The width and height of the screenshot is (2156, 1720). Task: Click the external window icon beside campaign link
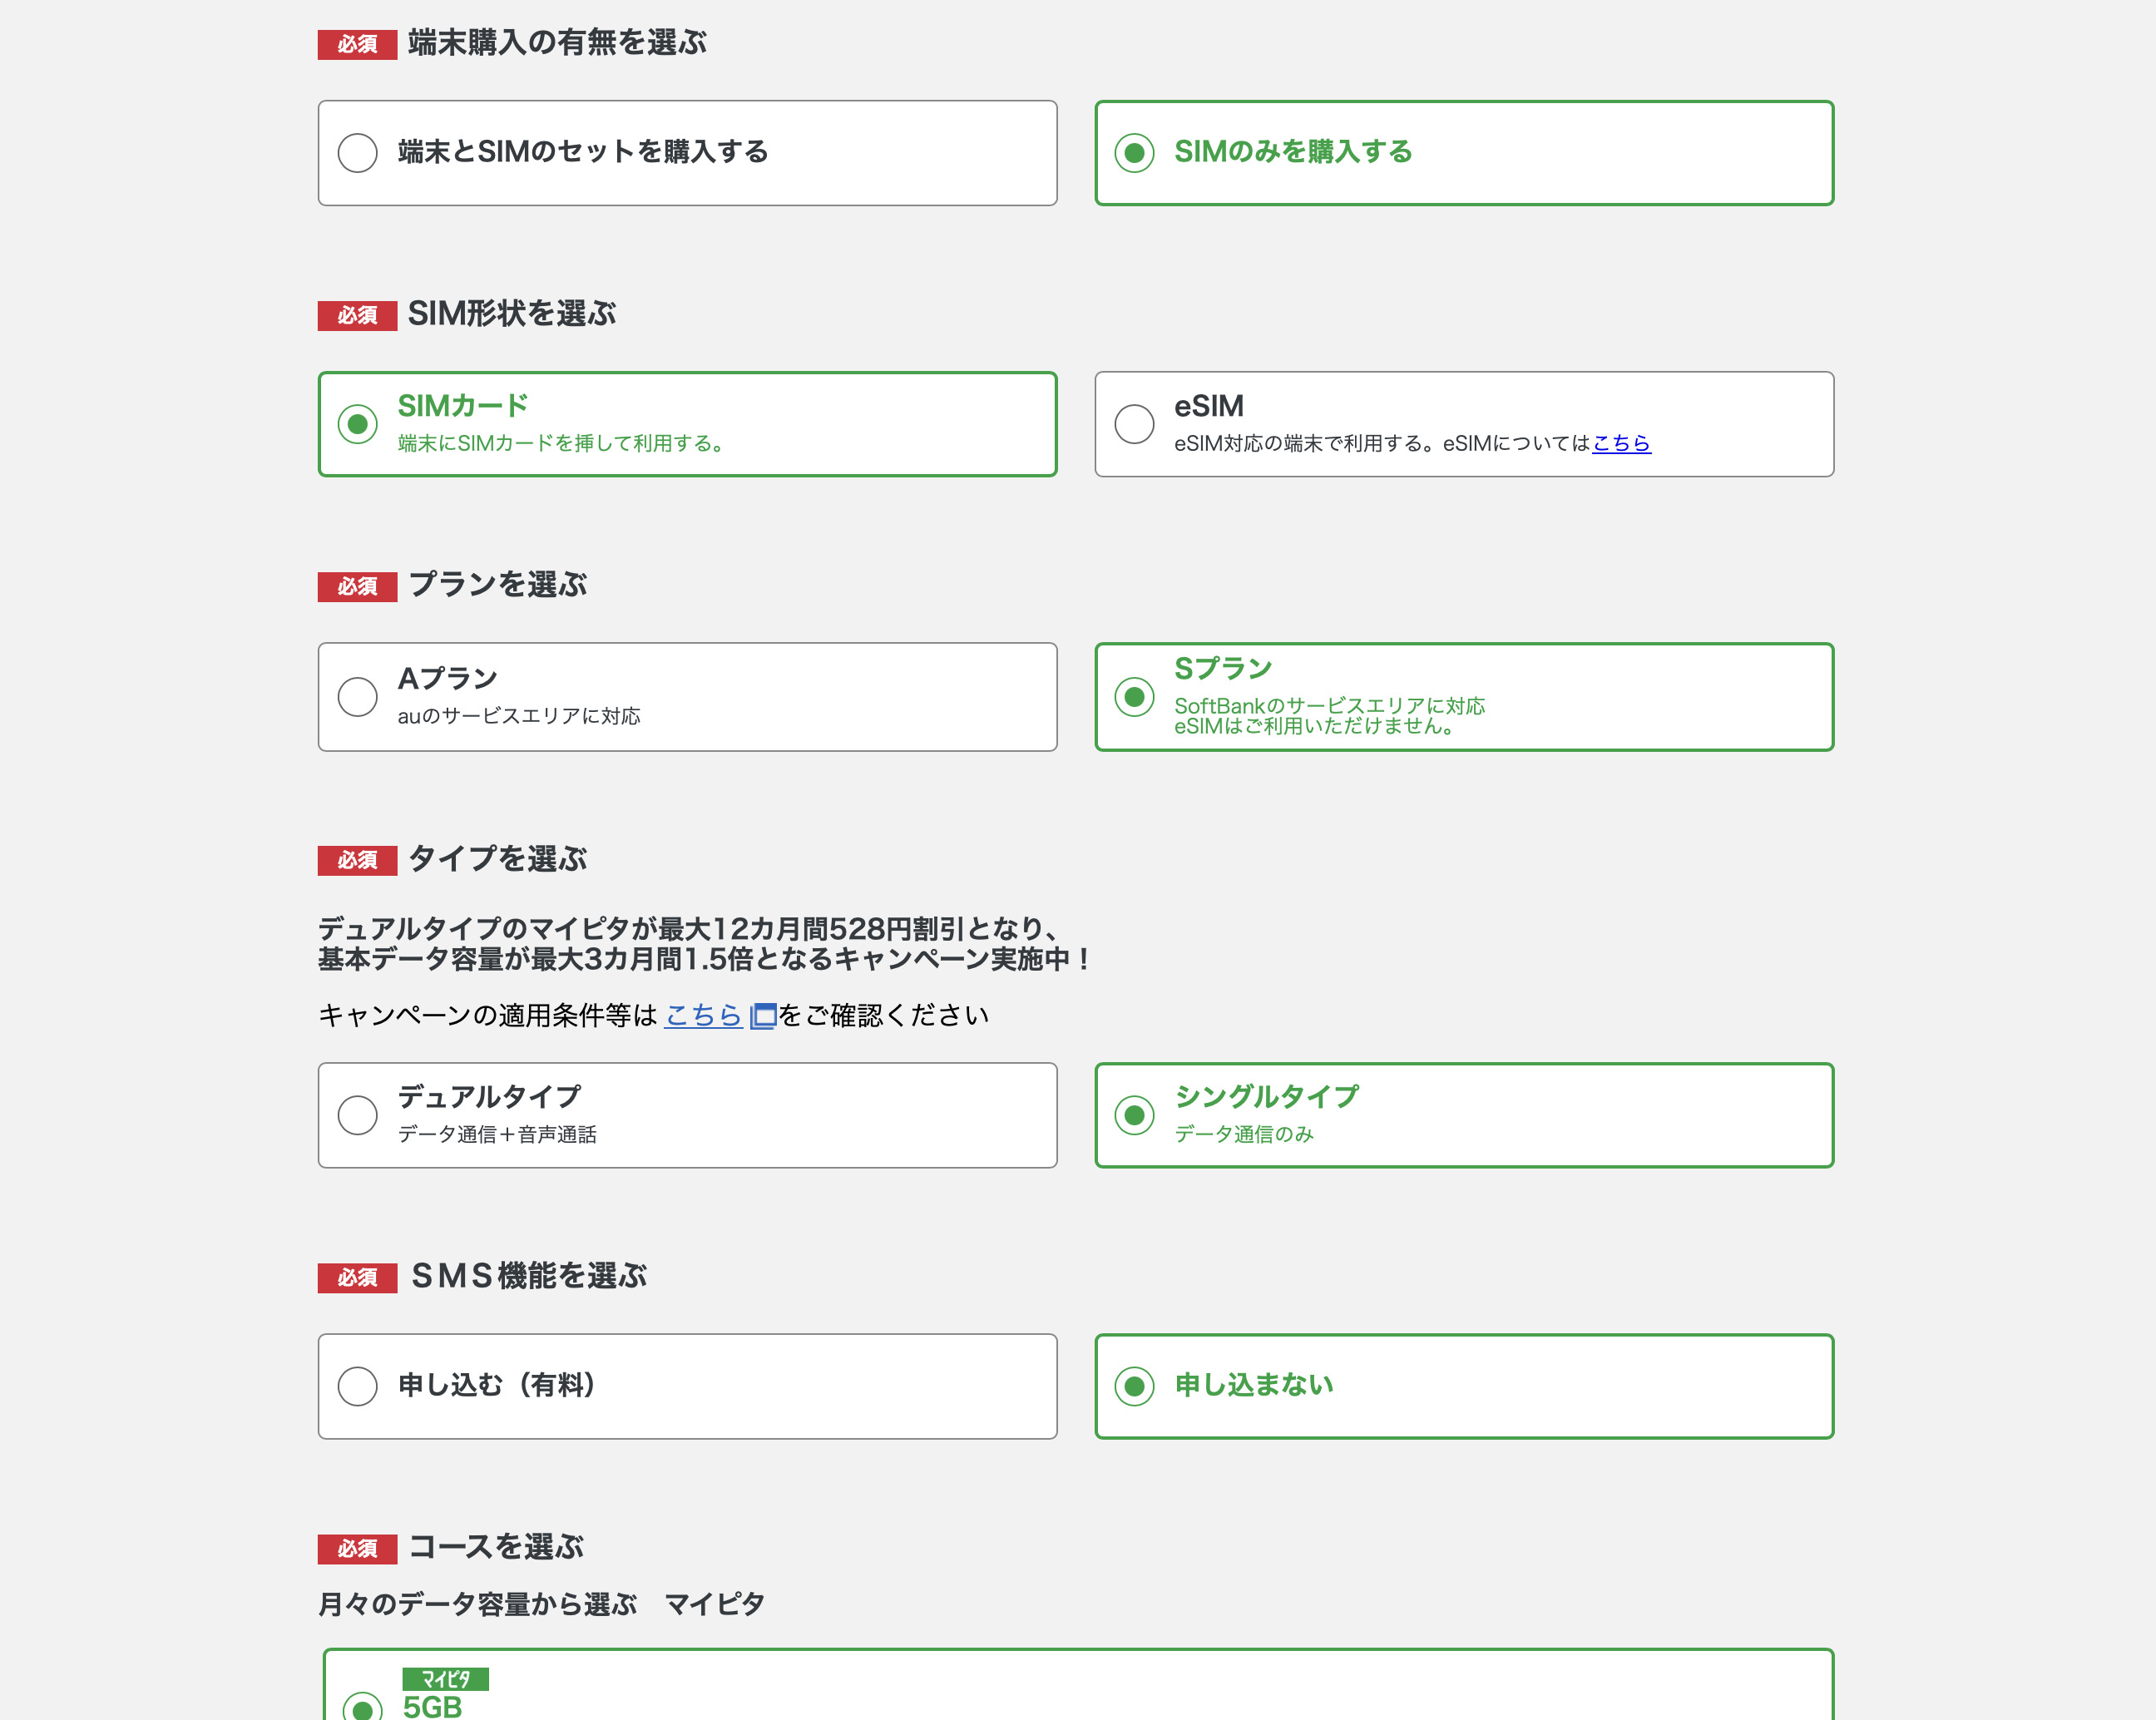[x=763, y=1016]
